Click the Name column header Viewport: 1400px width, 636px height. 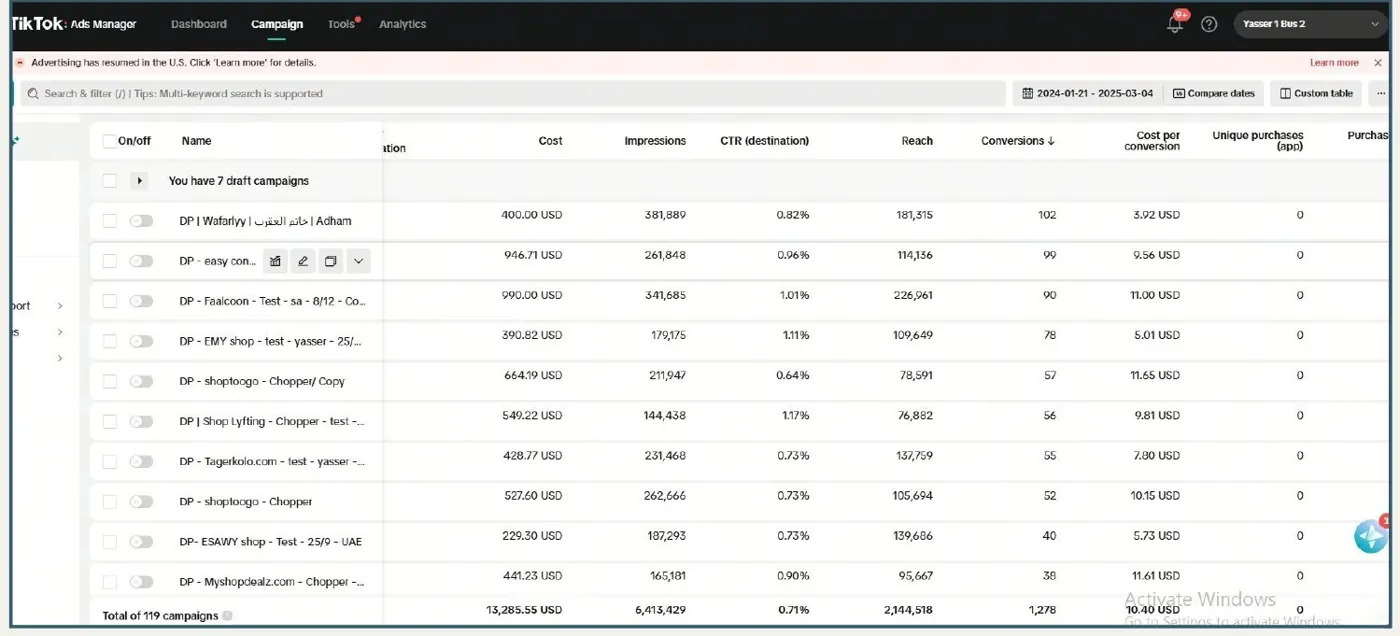tap(196, 141)
